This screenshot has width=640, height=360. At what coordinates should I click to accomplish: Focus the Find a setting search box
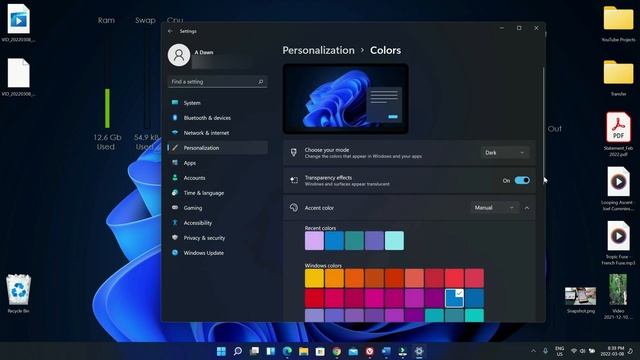[x=218, y=82]
